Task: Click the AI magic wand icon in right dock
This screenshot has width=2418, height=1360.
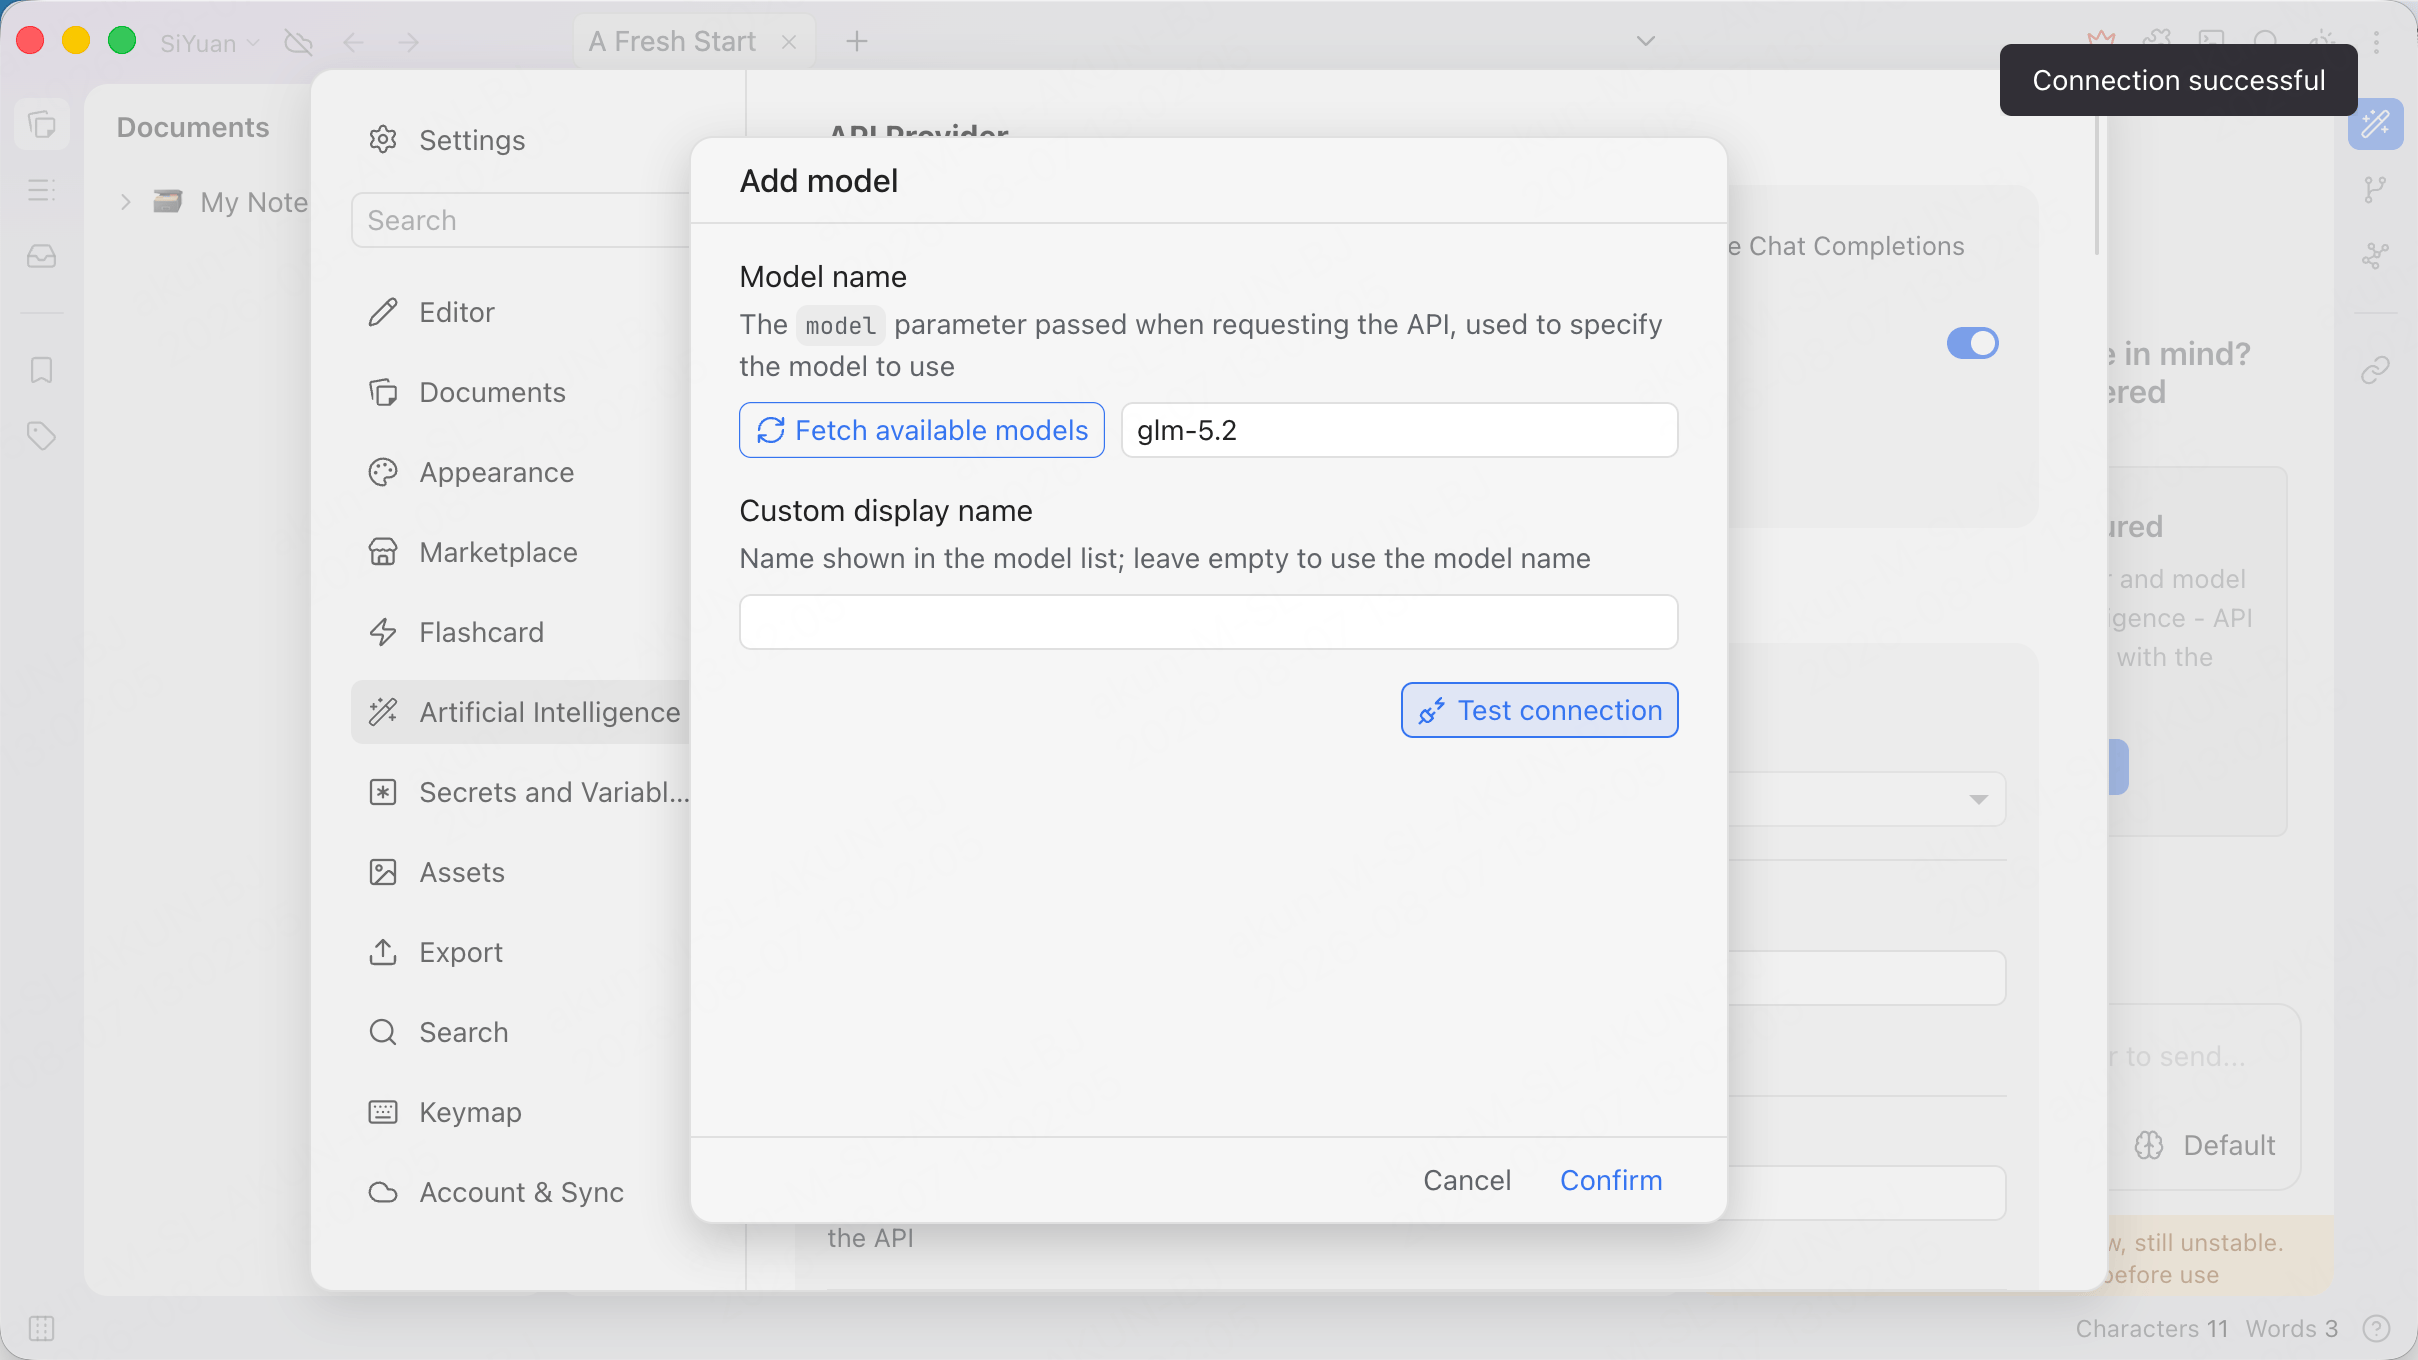Action: click(2376, 124)
